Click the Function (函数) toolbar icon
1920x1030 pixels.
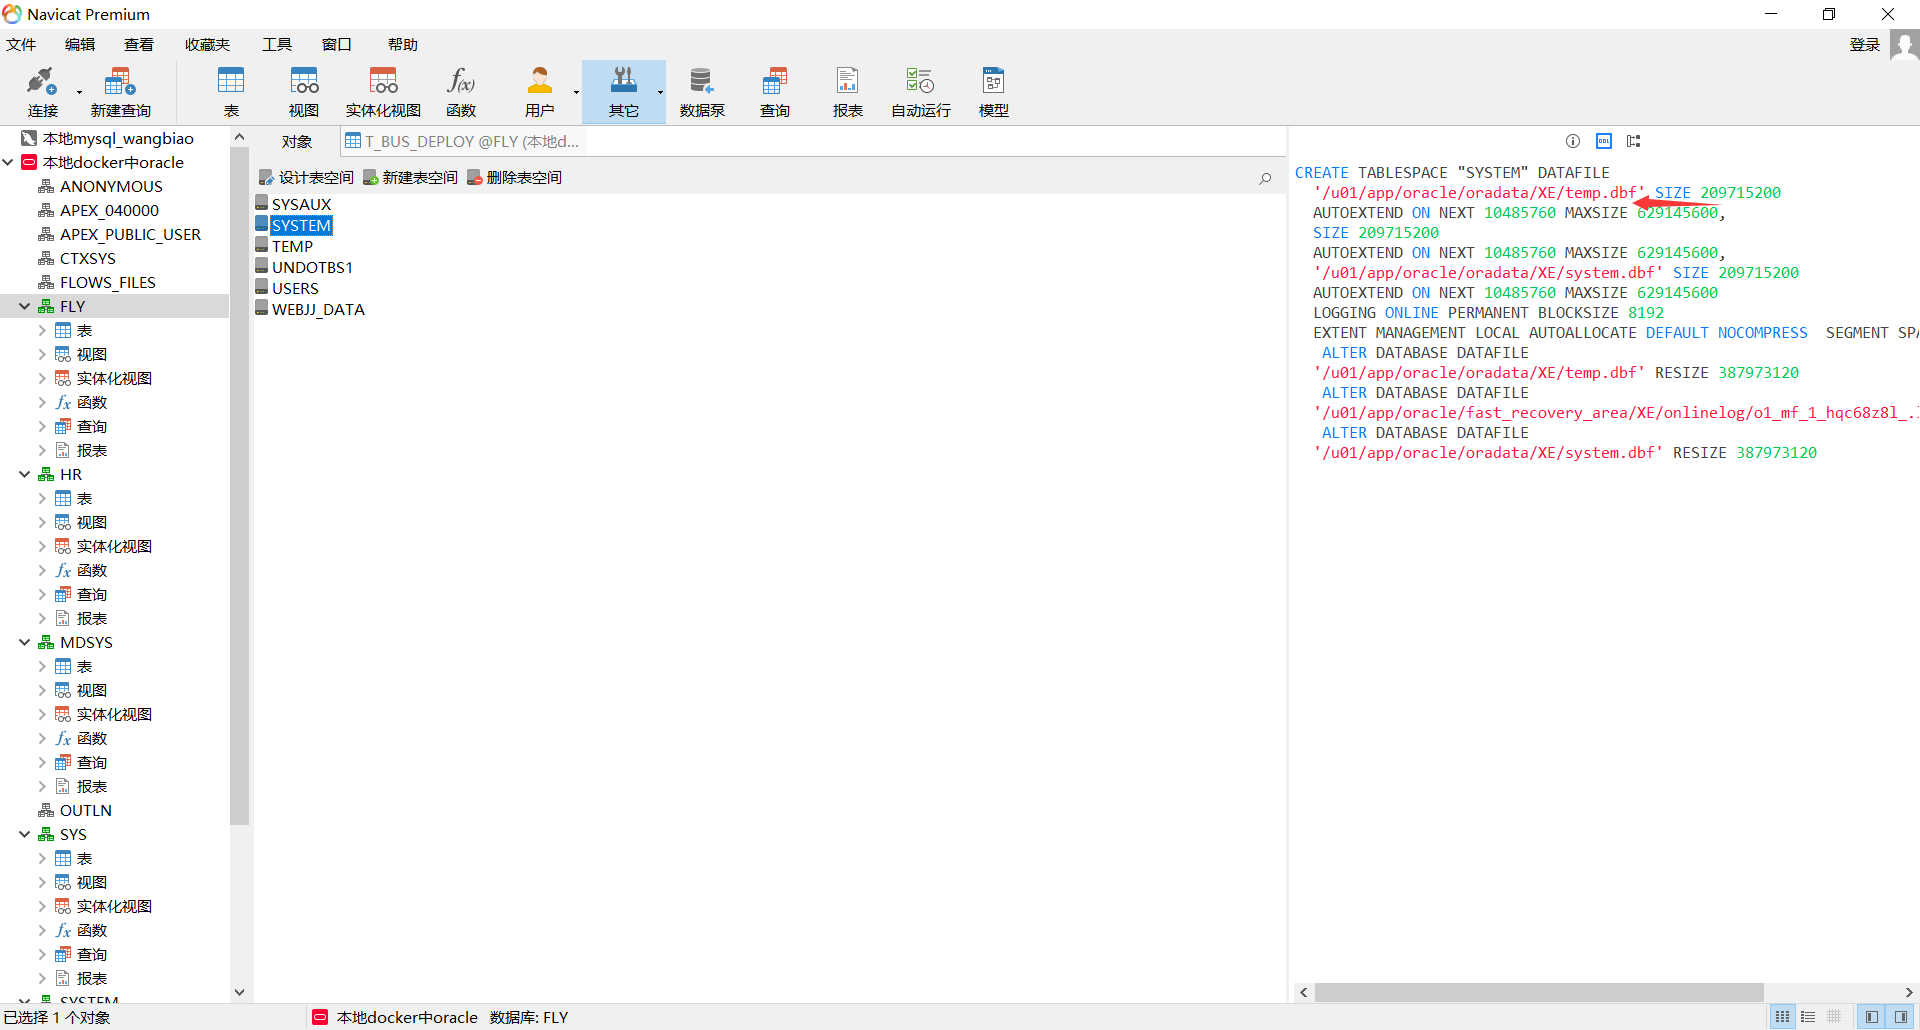(x=461, y=92)
